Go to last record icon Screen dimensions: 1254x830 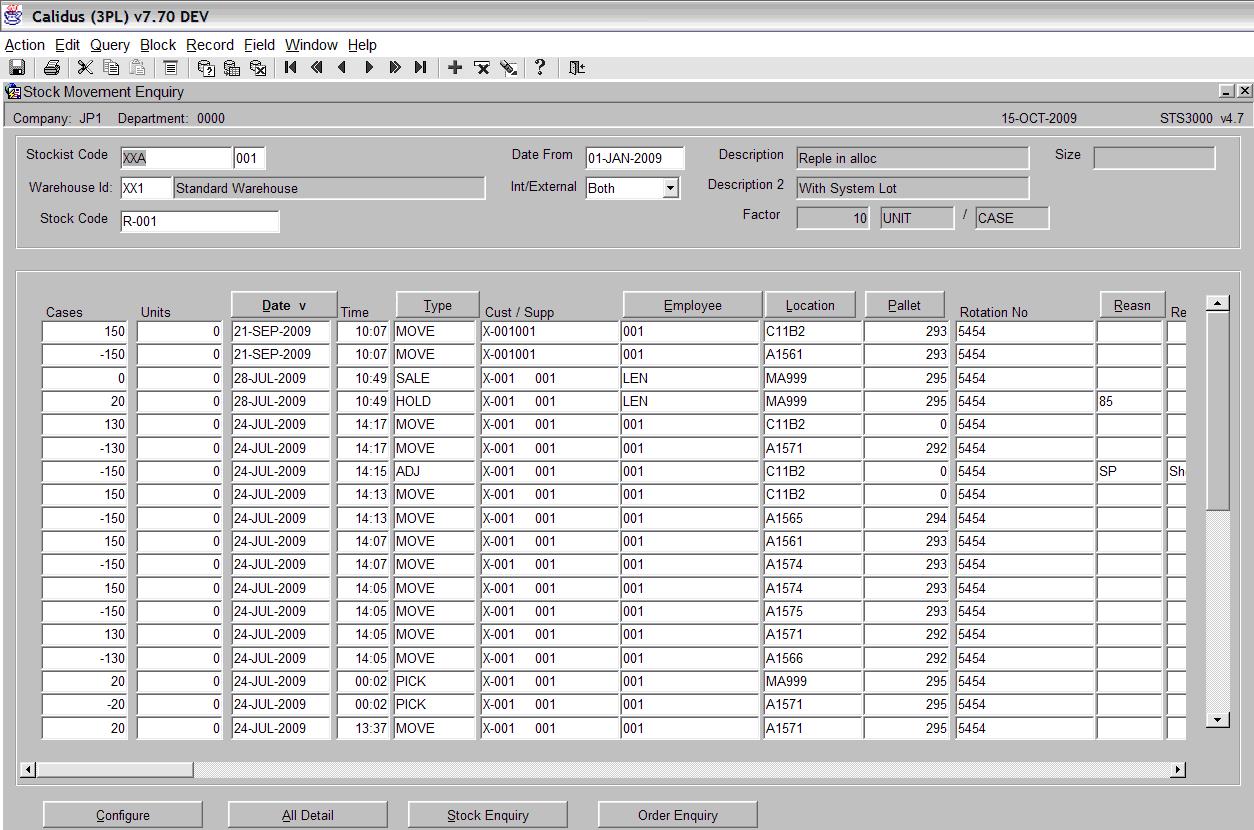point(421,68)
